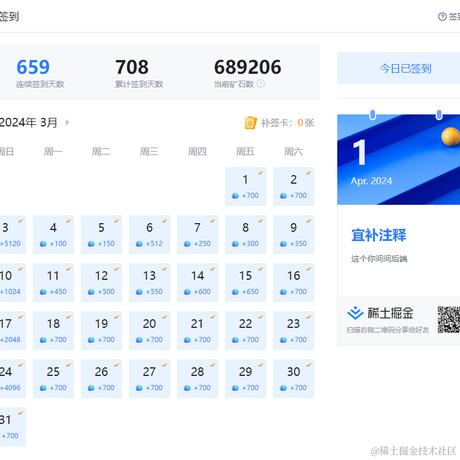The height and width of the screenshot is (460, 460).
Task: Select calendar day 11 with +450
Action: point(53,282)
